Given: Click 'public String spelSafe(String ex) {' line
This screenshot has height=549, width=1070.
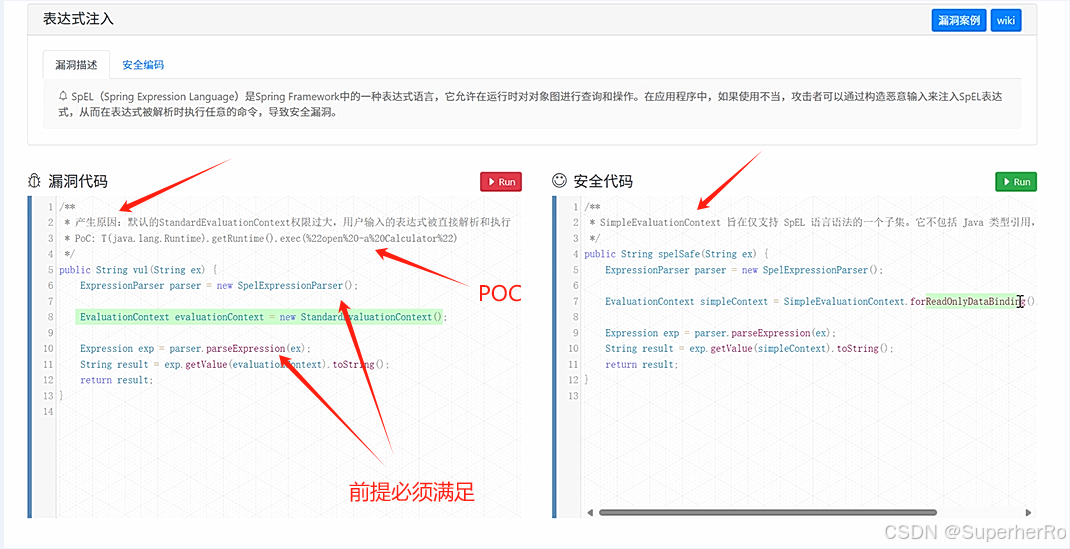Looking at the screenshot, I should 676,254.
